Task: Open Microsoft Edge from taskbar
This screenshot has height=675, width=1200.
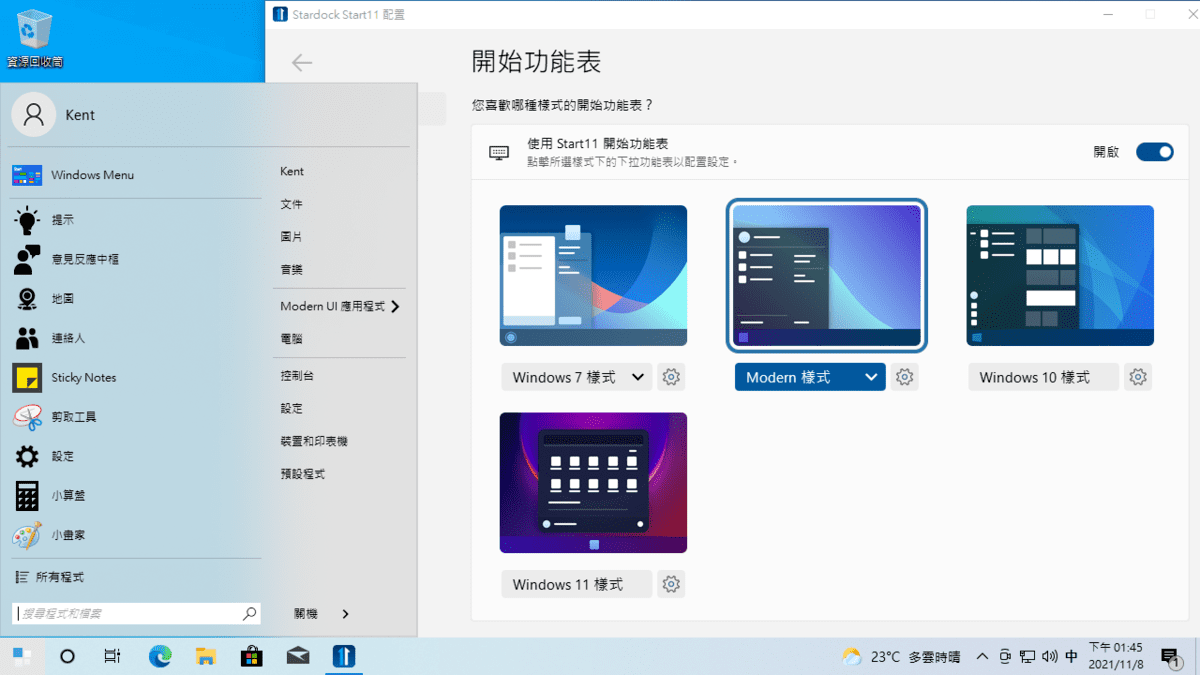Action: [160, 656]
